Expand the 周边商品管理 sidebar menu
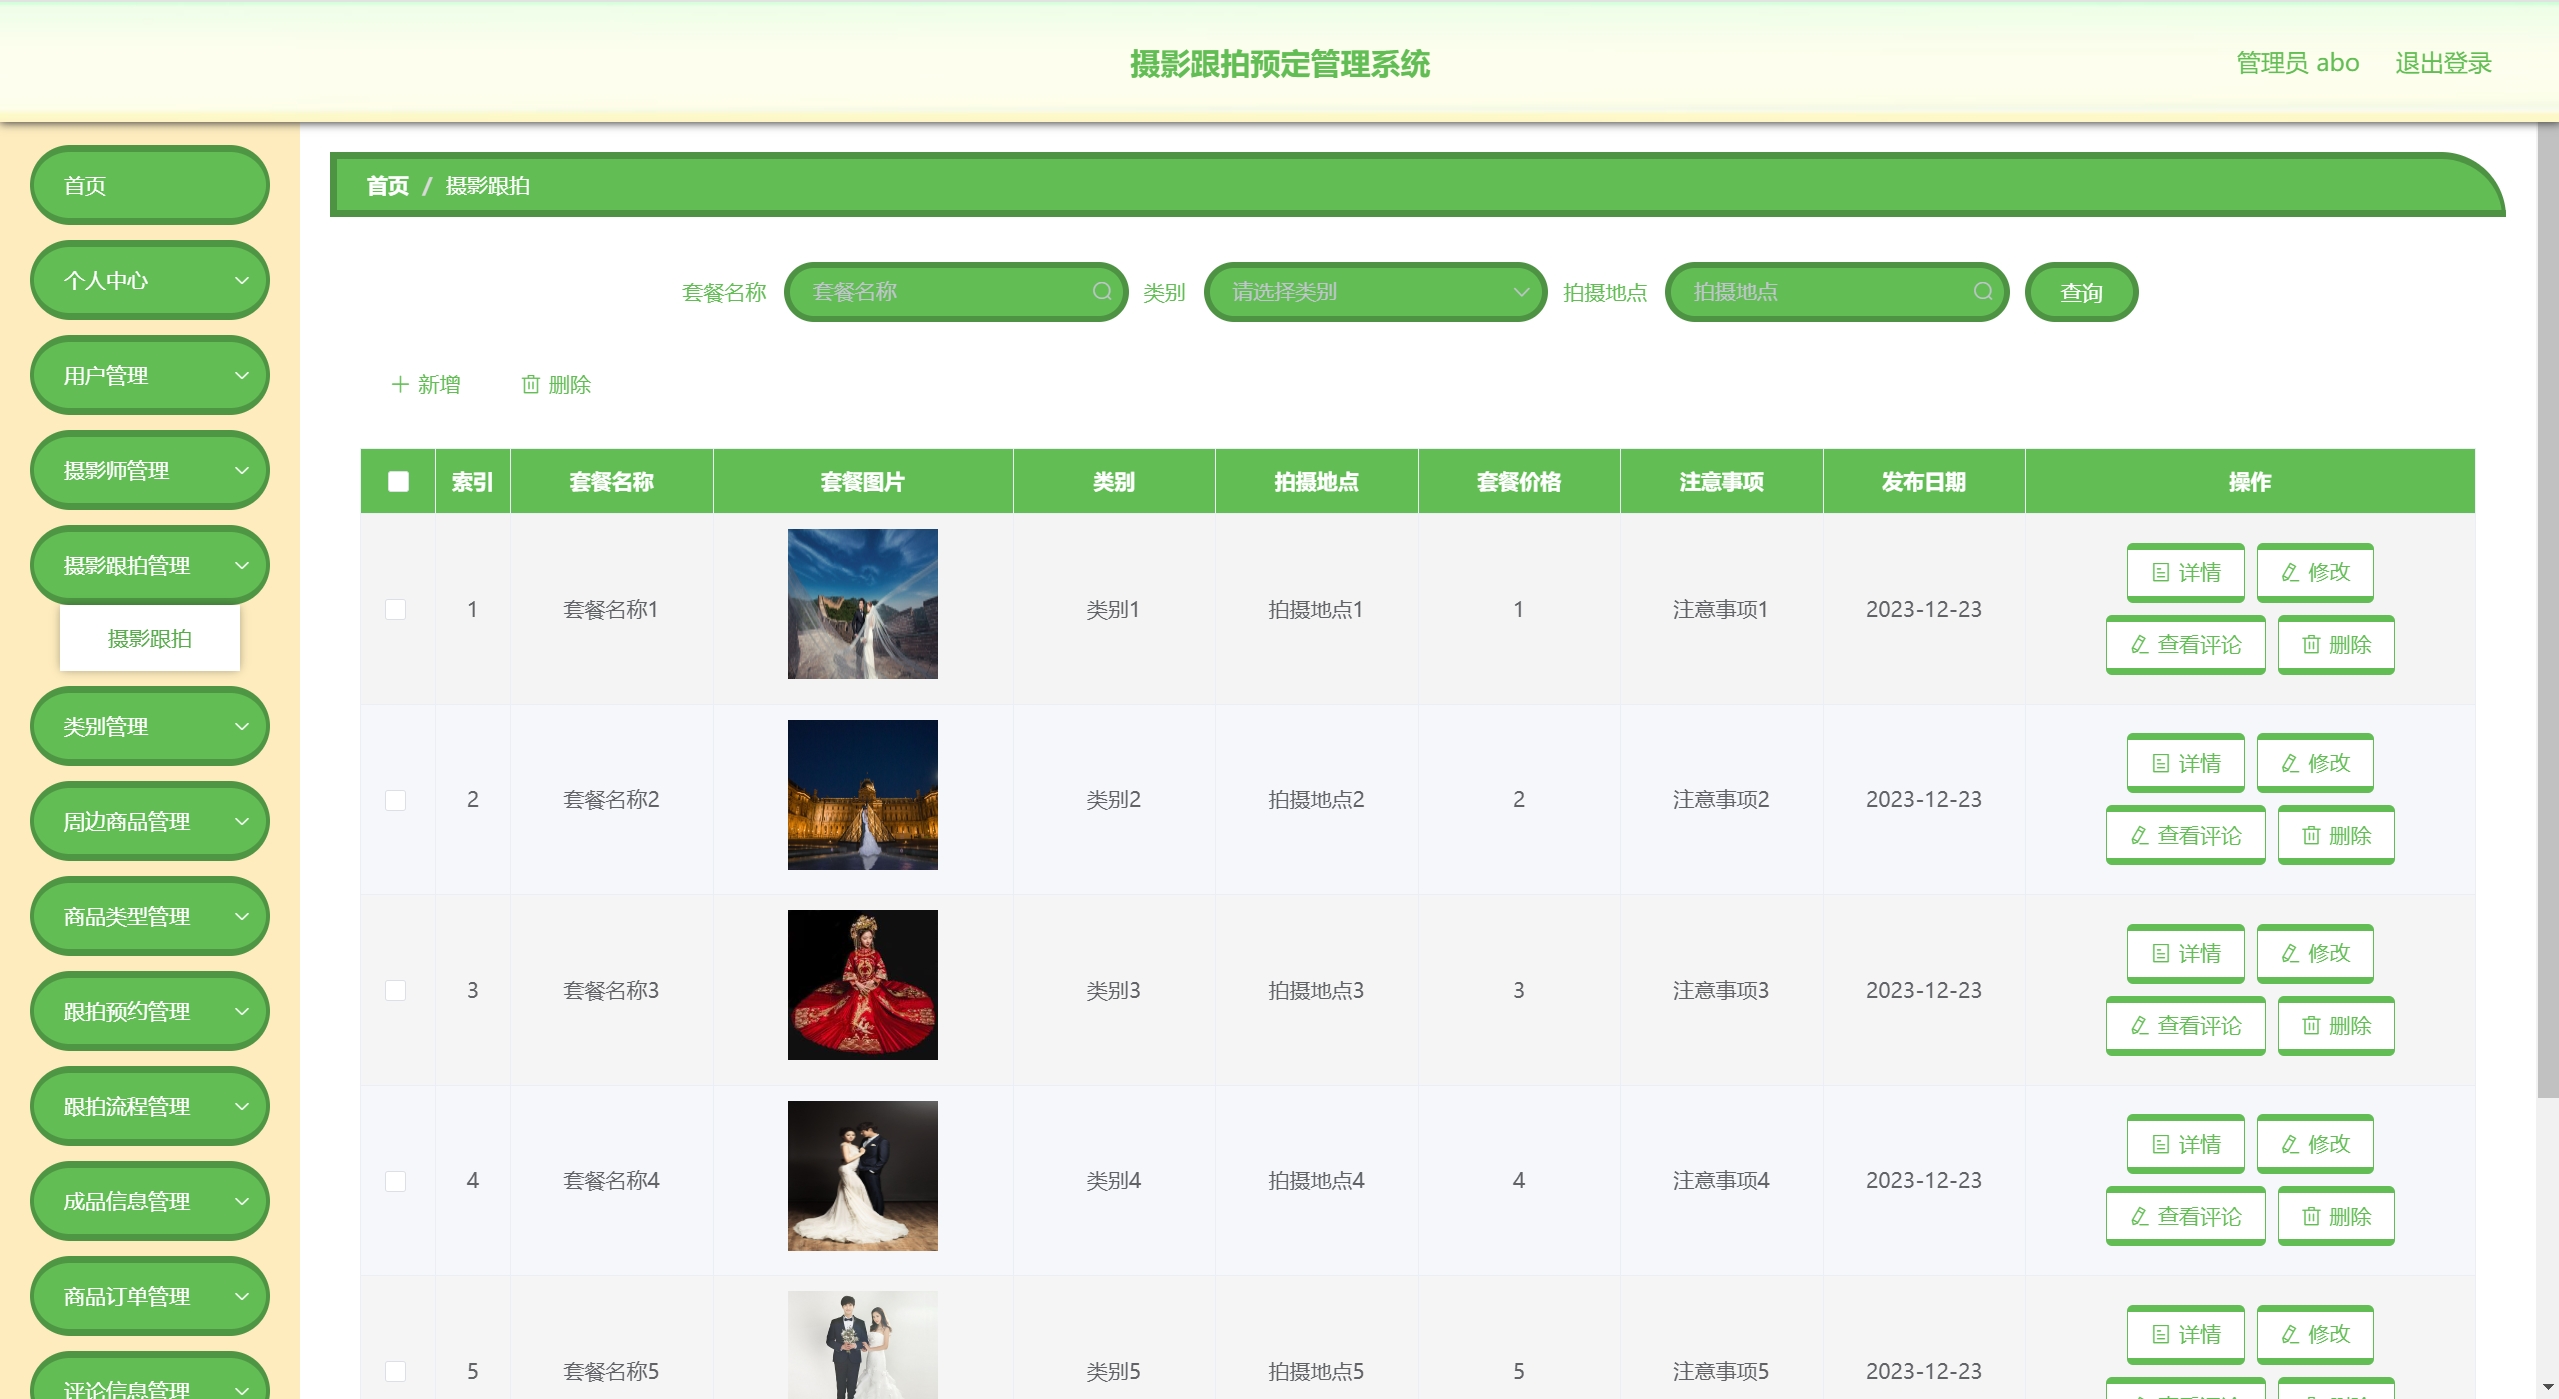The image size is (2559, 1399). click(150, 821)
